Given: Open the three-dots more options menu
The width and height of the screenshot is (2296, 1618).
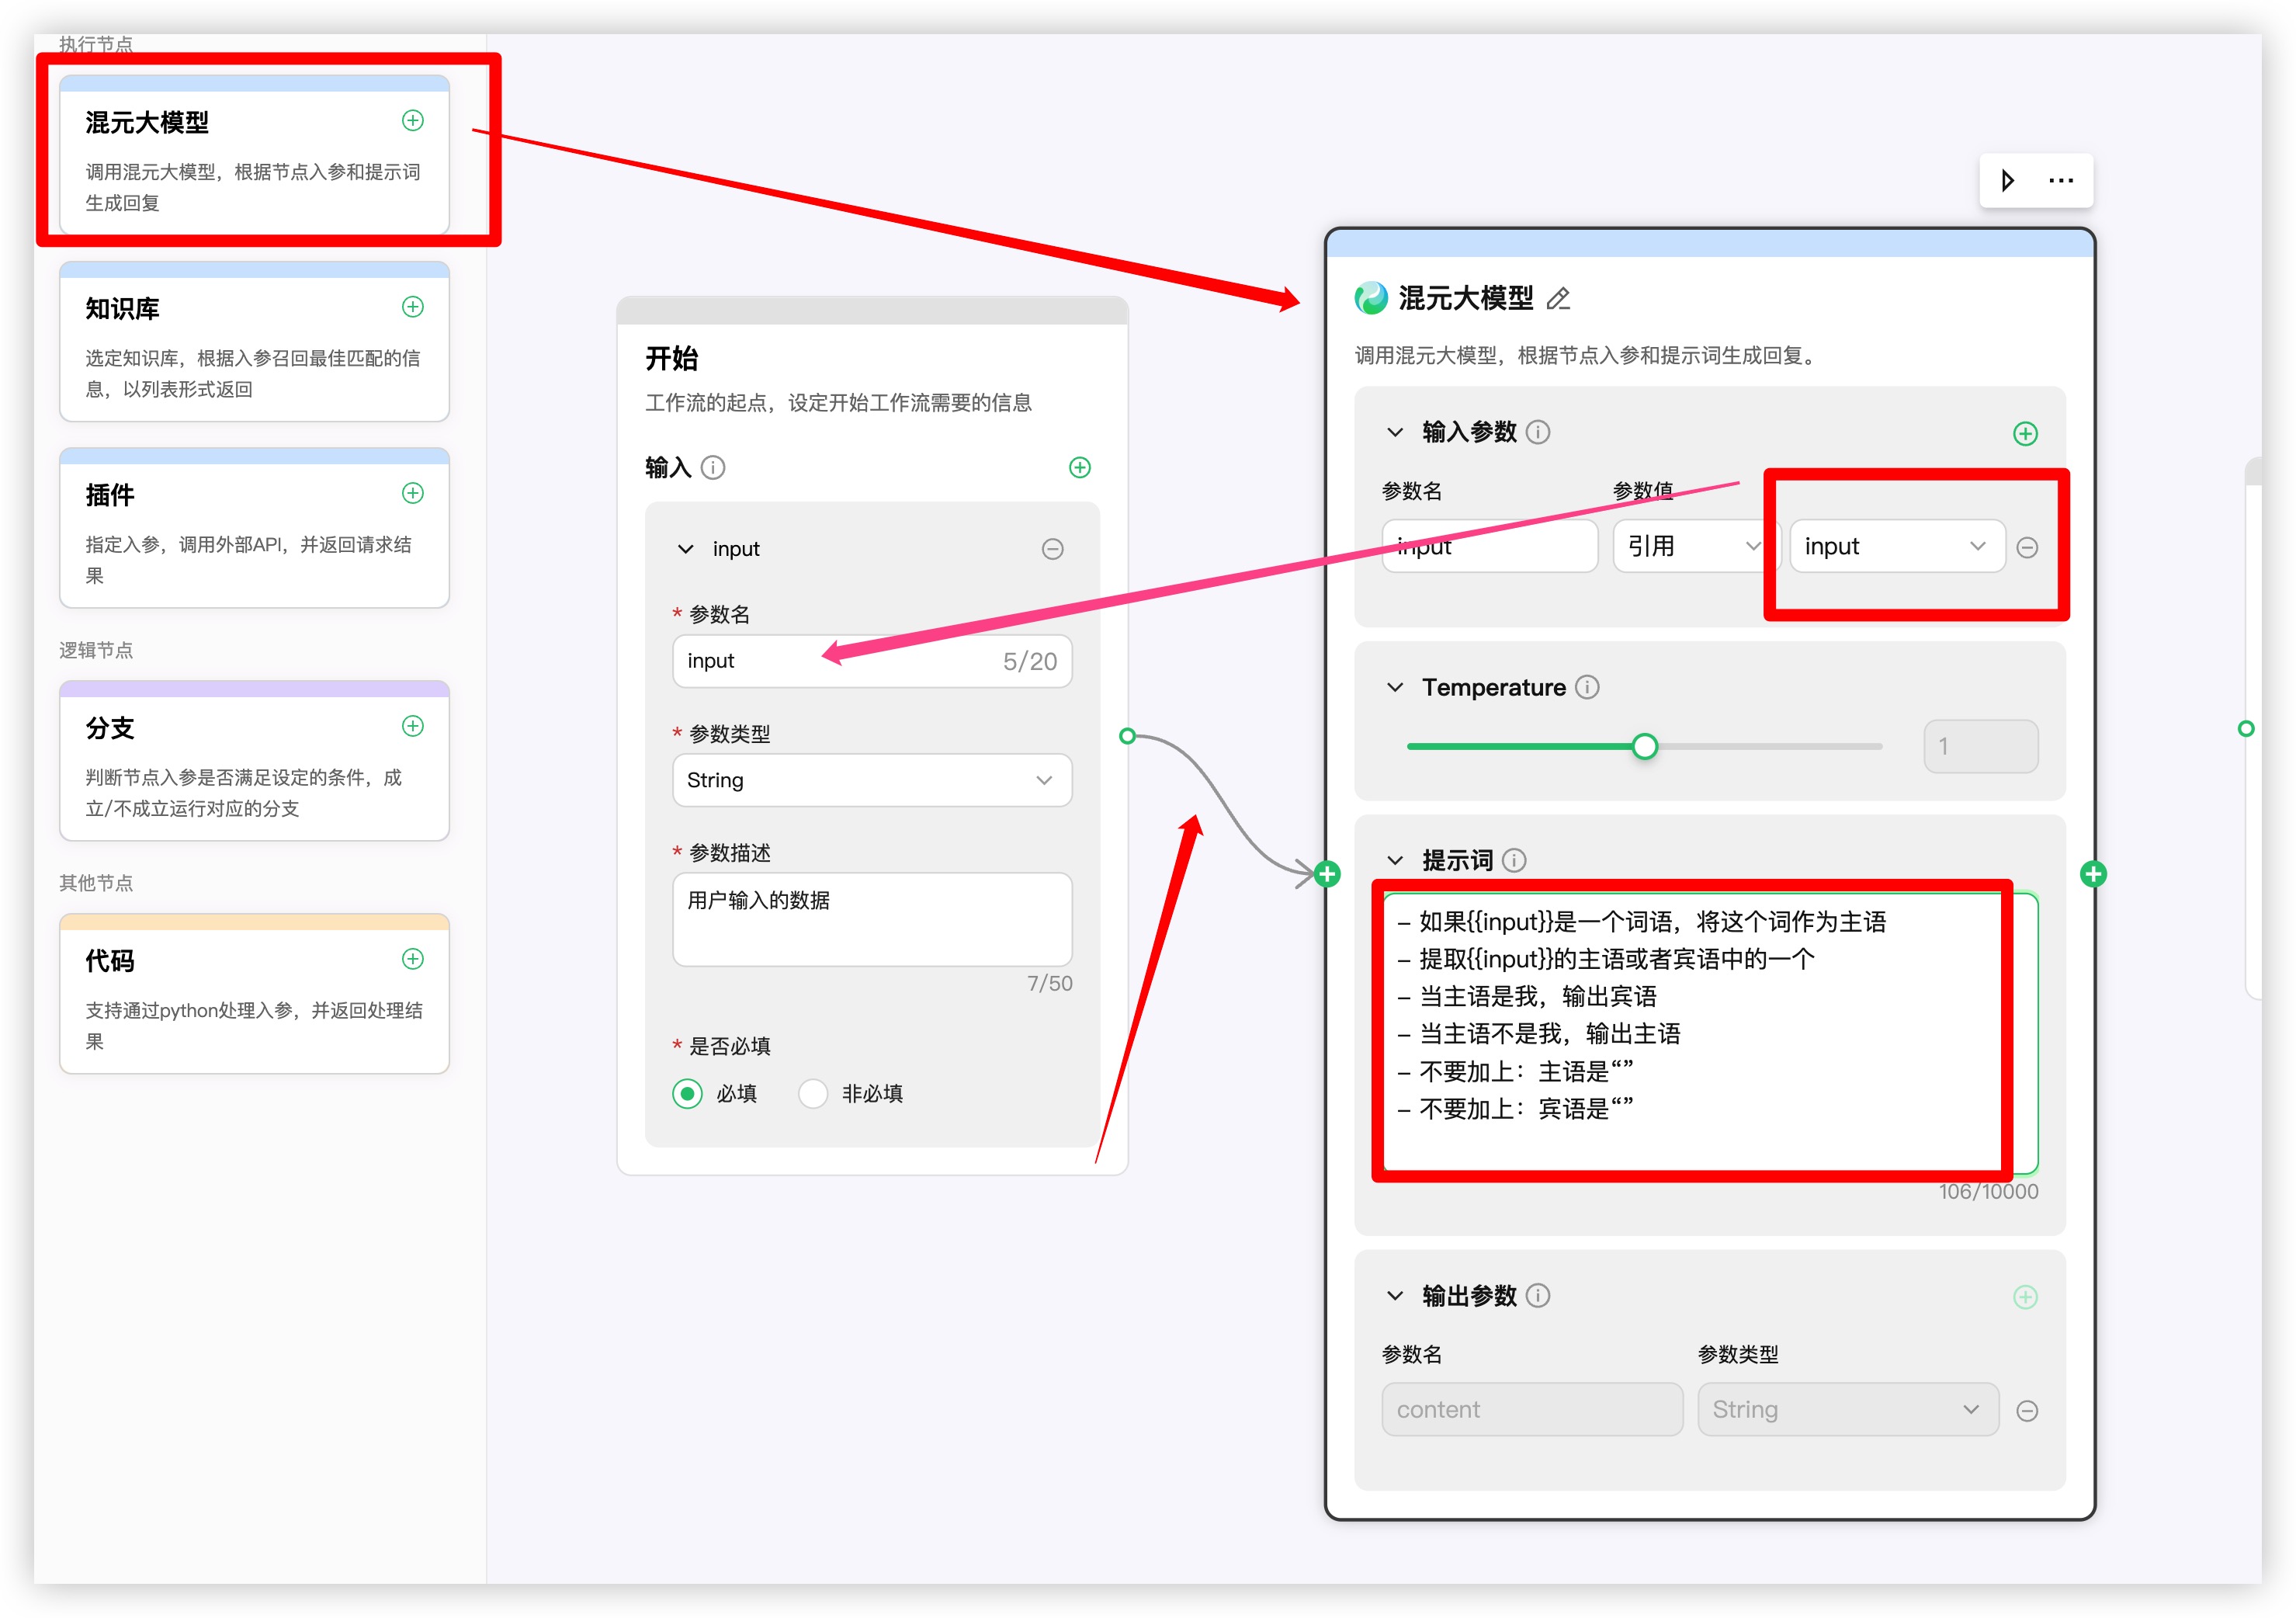Looking at the screenshot, I should click(2061, 181).
